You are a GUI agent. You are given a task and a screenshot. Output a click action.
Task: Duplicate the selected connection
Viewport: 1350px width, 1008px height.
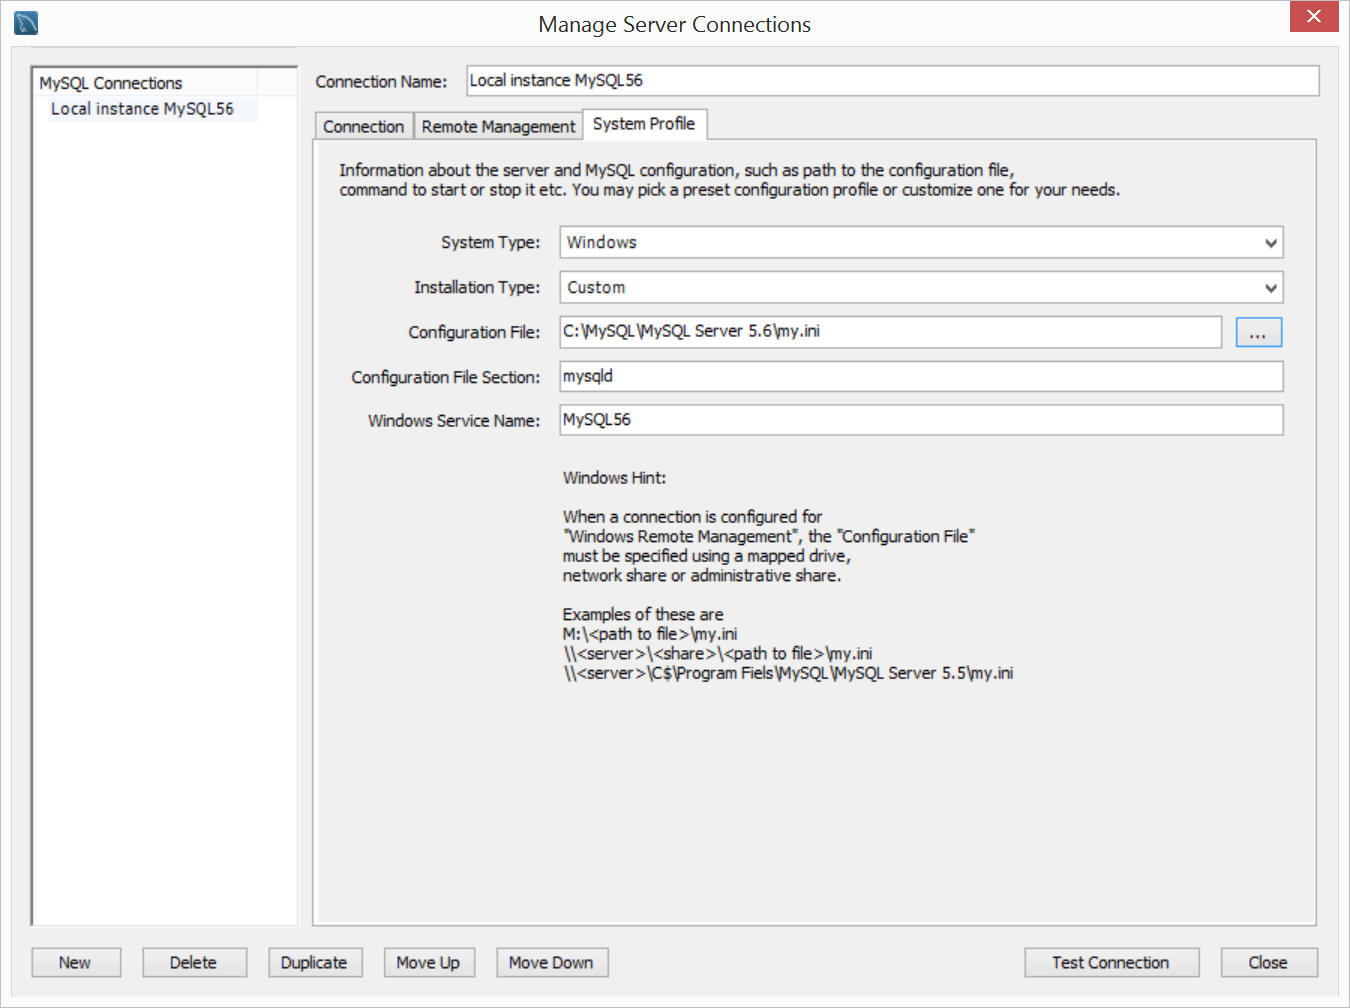pos(315,963)
